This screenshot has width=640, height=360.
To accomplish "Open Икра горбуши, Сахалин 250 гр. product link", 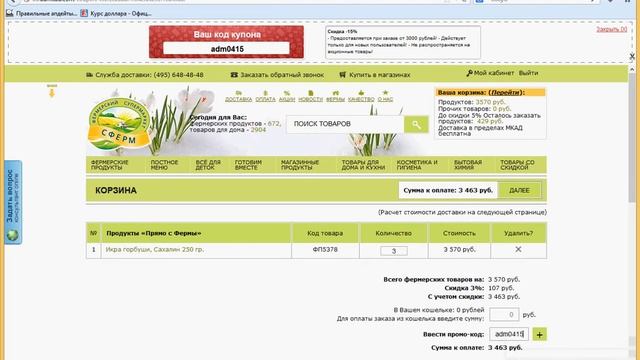I will [x=155, y=249].
